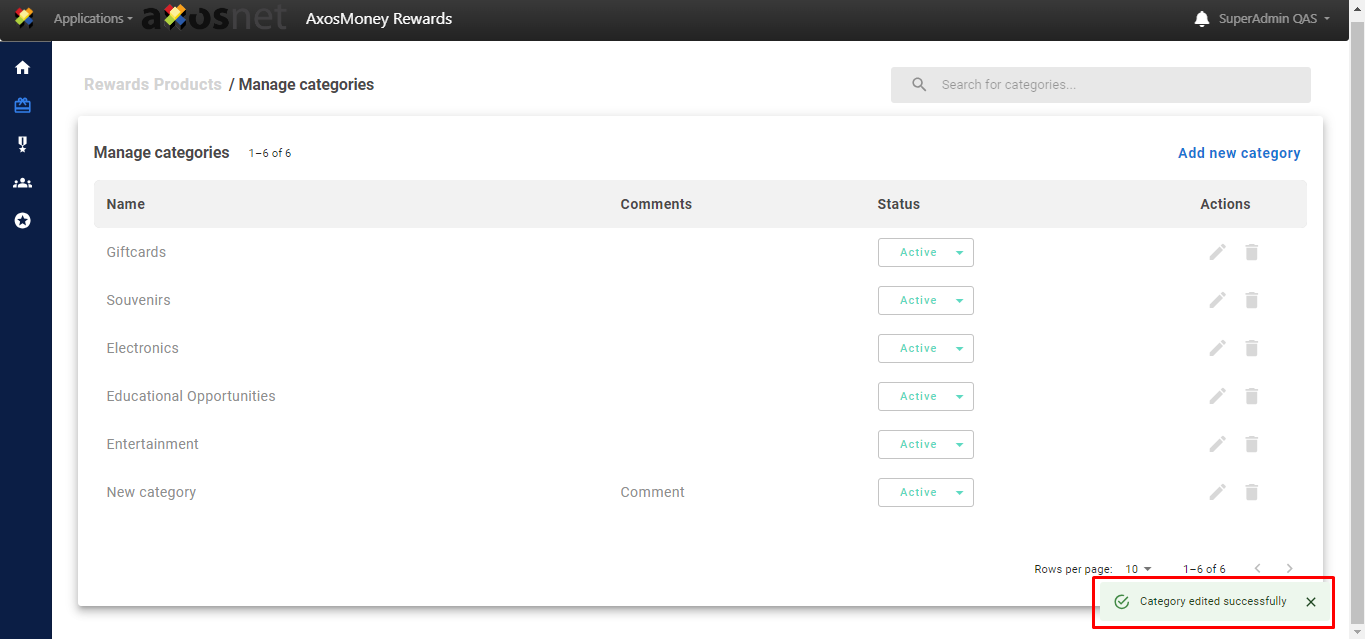This screenshot has height=639, width=1365.
Task: Edit the Giftcards category pencil icon
Action: (1217, 252)
